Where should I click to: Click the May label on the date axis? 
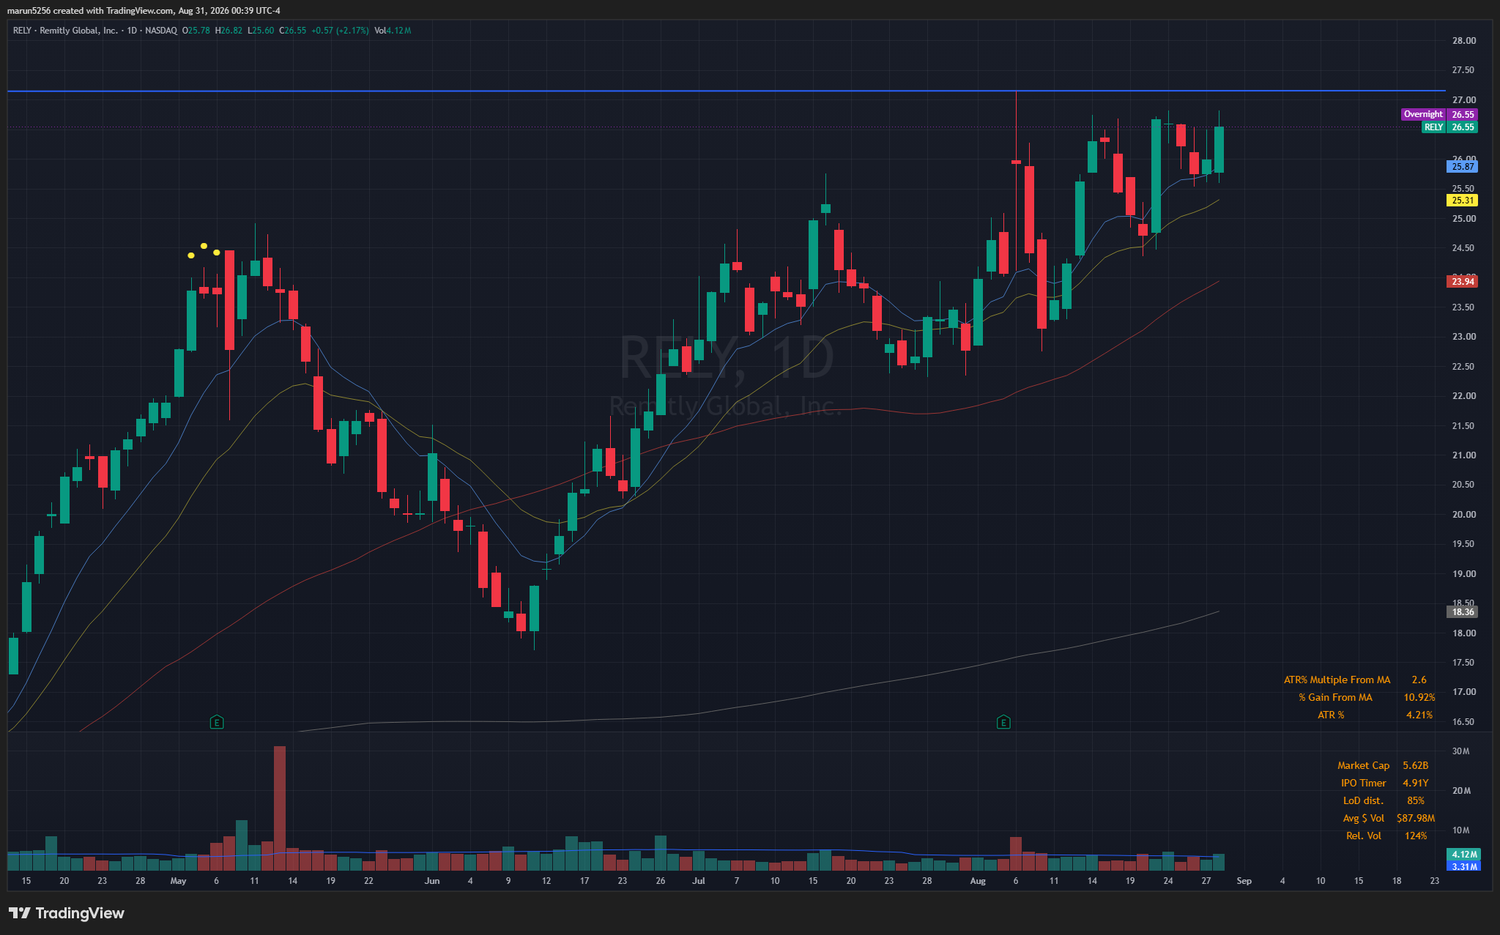pyautogui.click(x=179, y=881)
